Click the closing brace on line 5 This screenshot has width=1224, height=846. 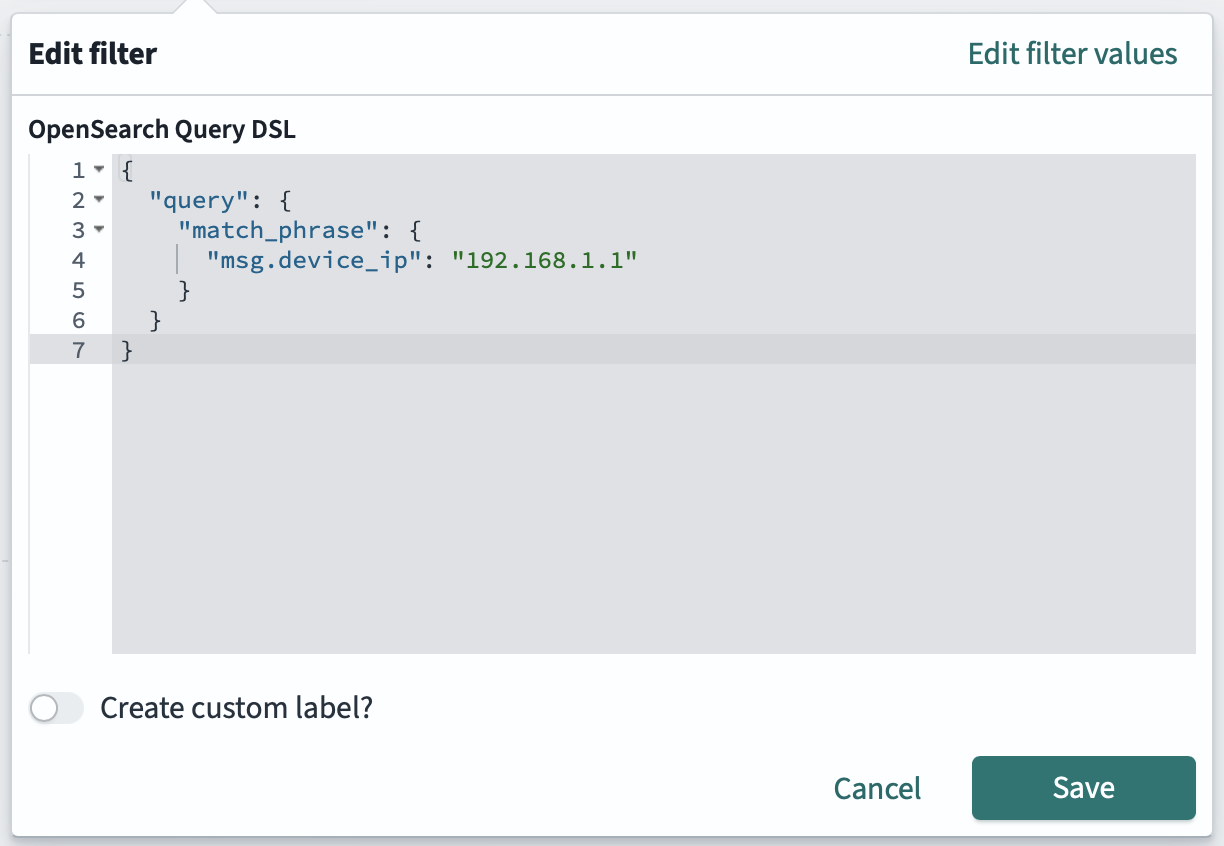coord(182,290)
